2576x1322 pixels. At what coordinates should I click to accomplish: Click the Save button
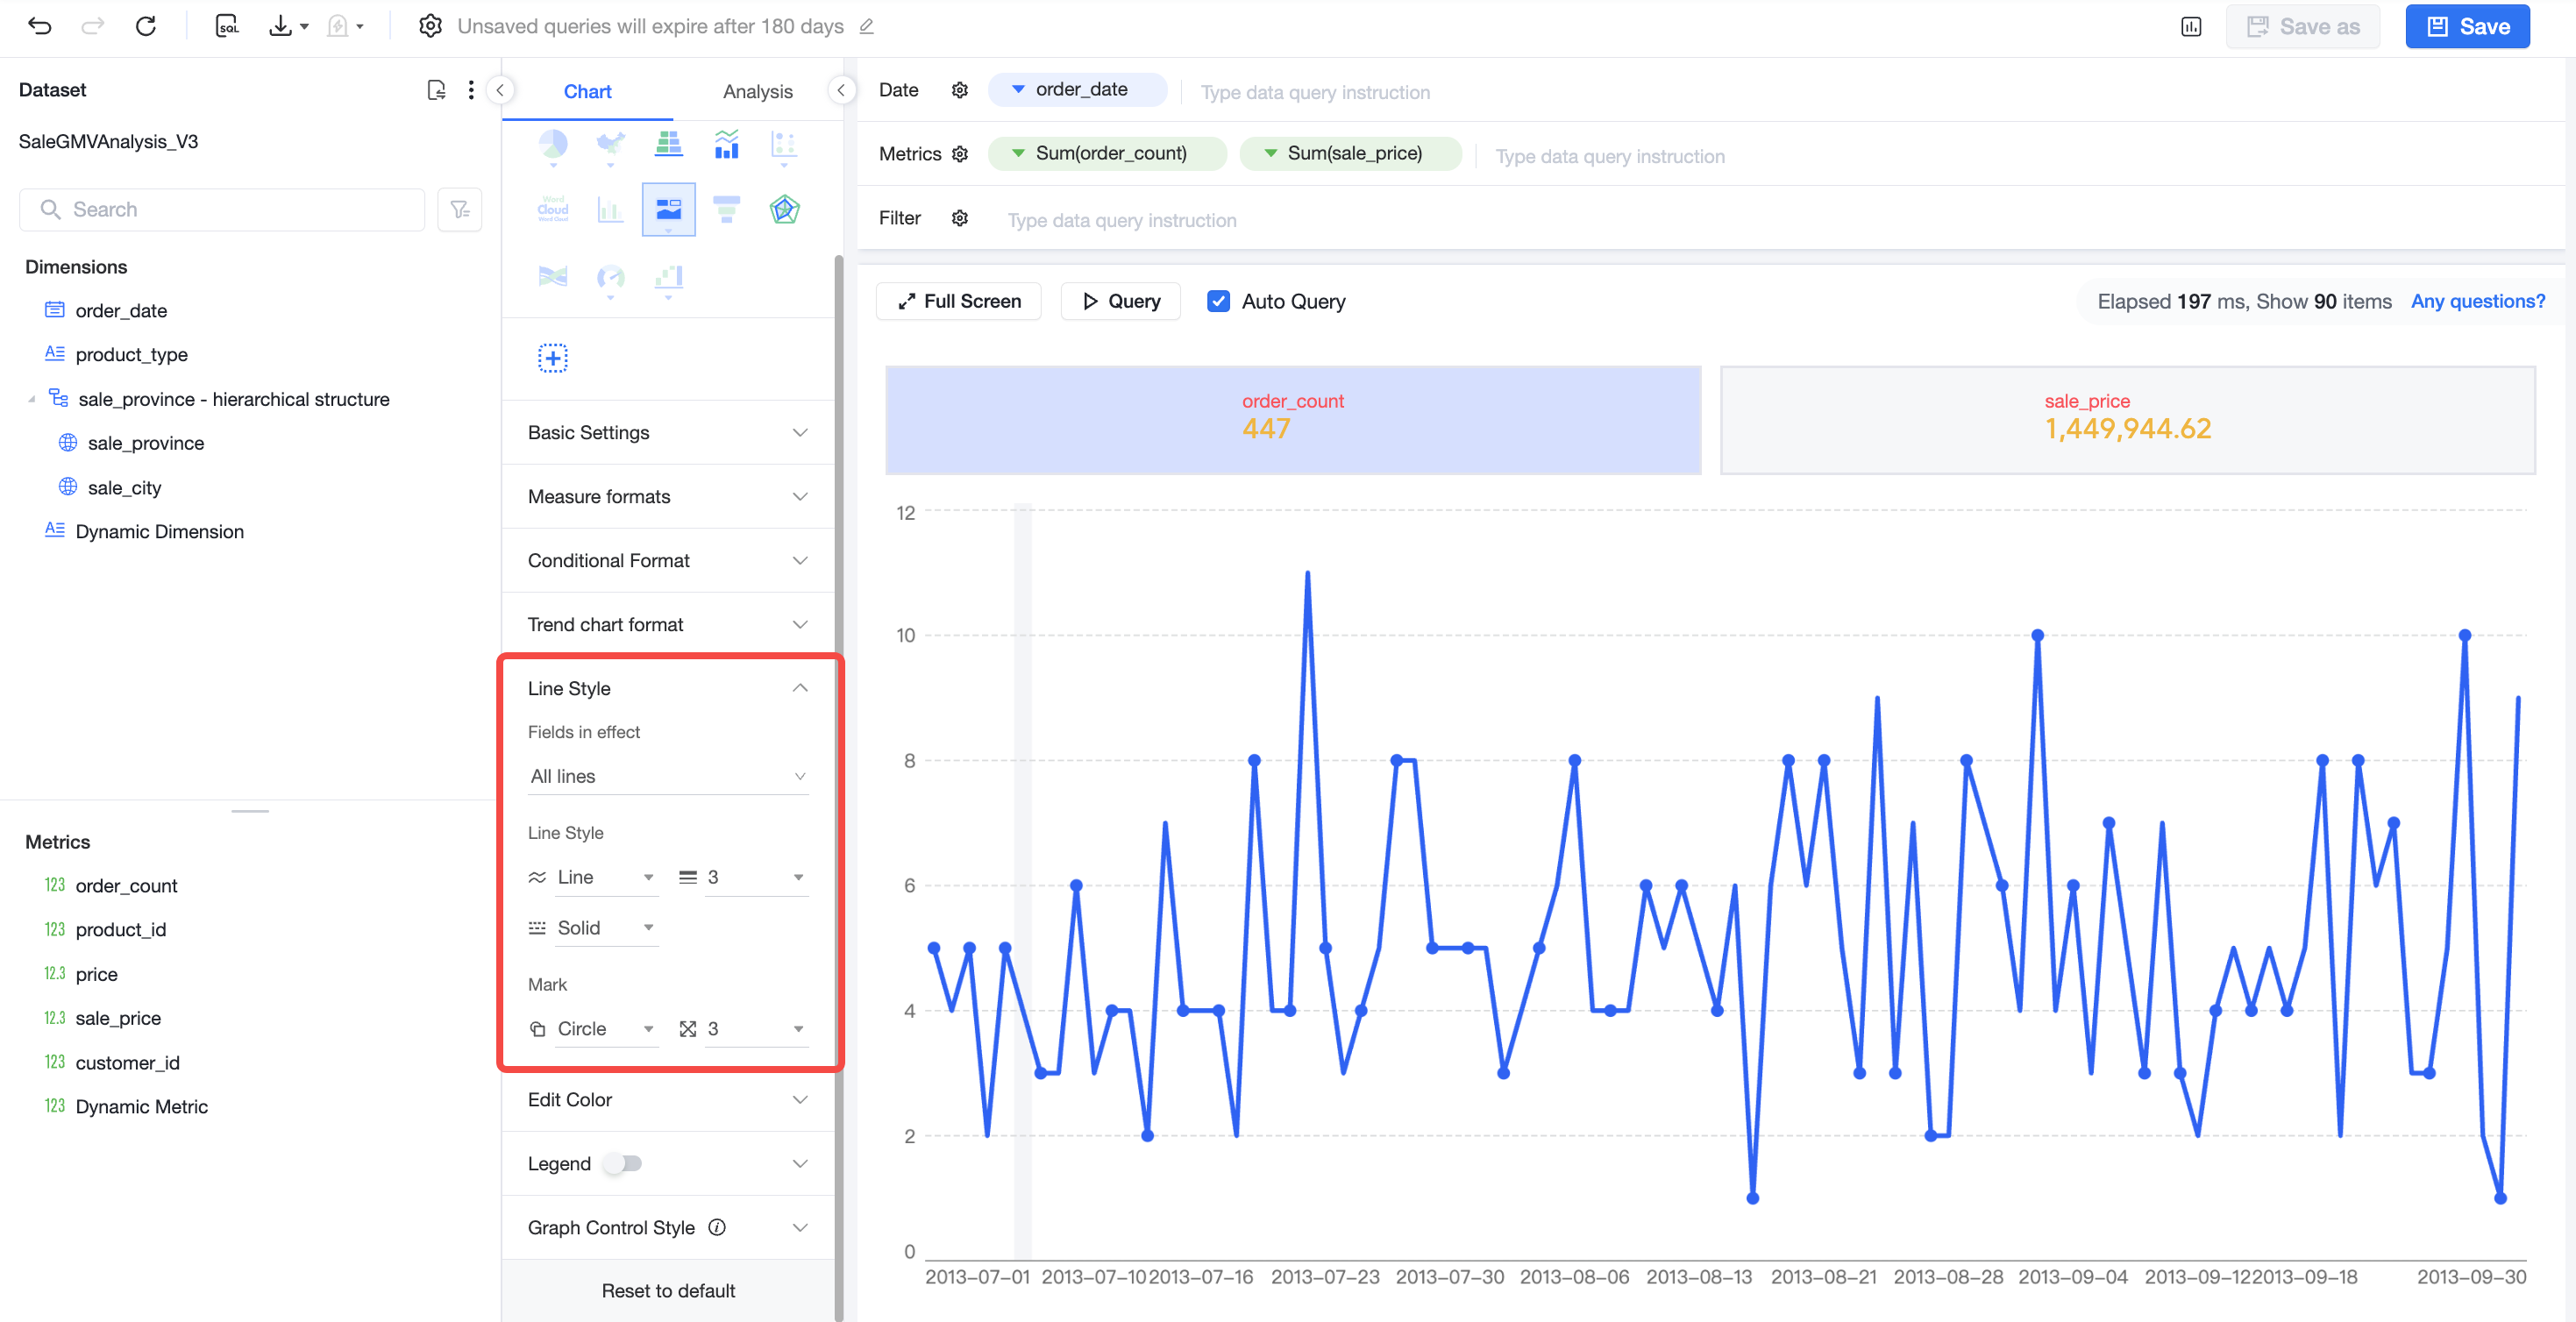click(x=2467, y=26)
